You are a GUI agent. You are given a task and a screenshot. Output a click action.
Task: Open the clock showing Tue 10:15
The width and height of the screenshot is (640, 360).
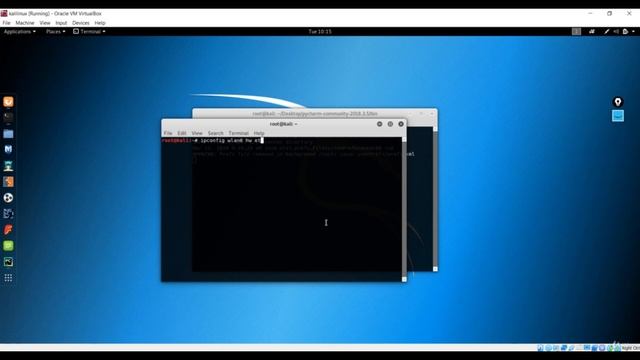click(320, 31)
